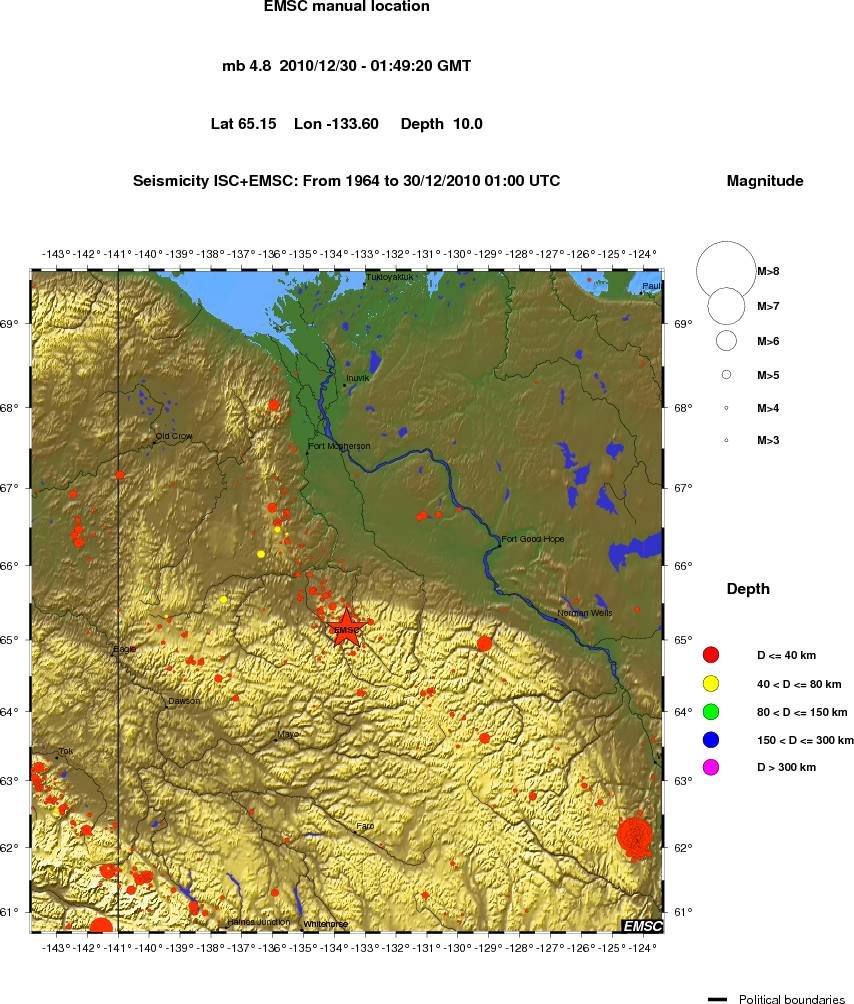Click the Haines Junction town label
The image size is (854, 1004).
tap(259, 921)
